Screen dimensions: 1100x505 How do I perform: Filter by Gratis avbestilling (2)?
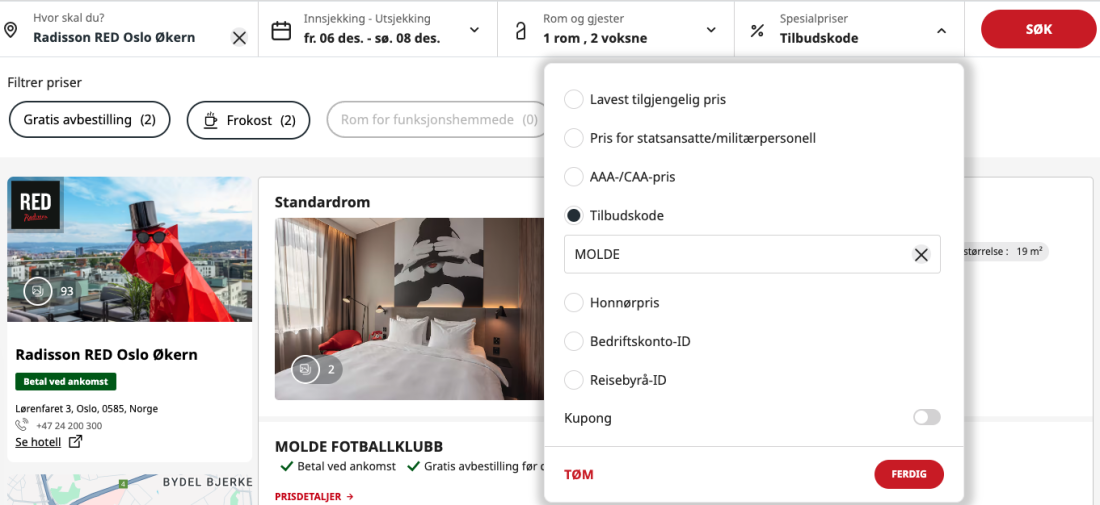pos(90,120)
